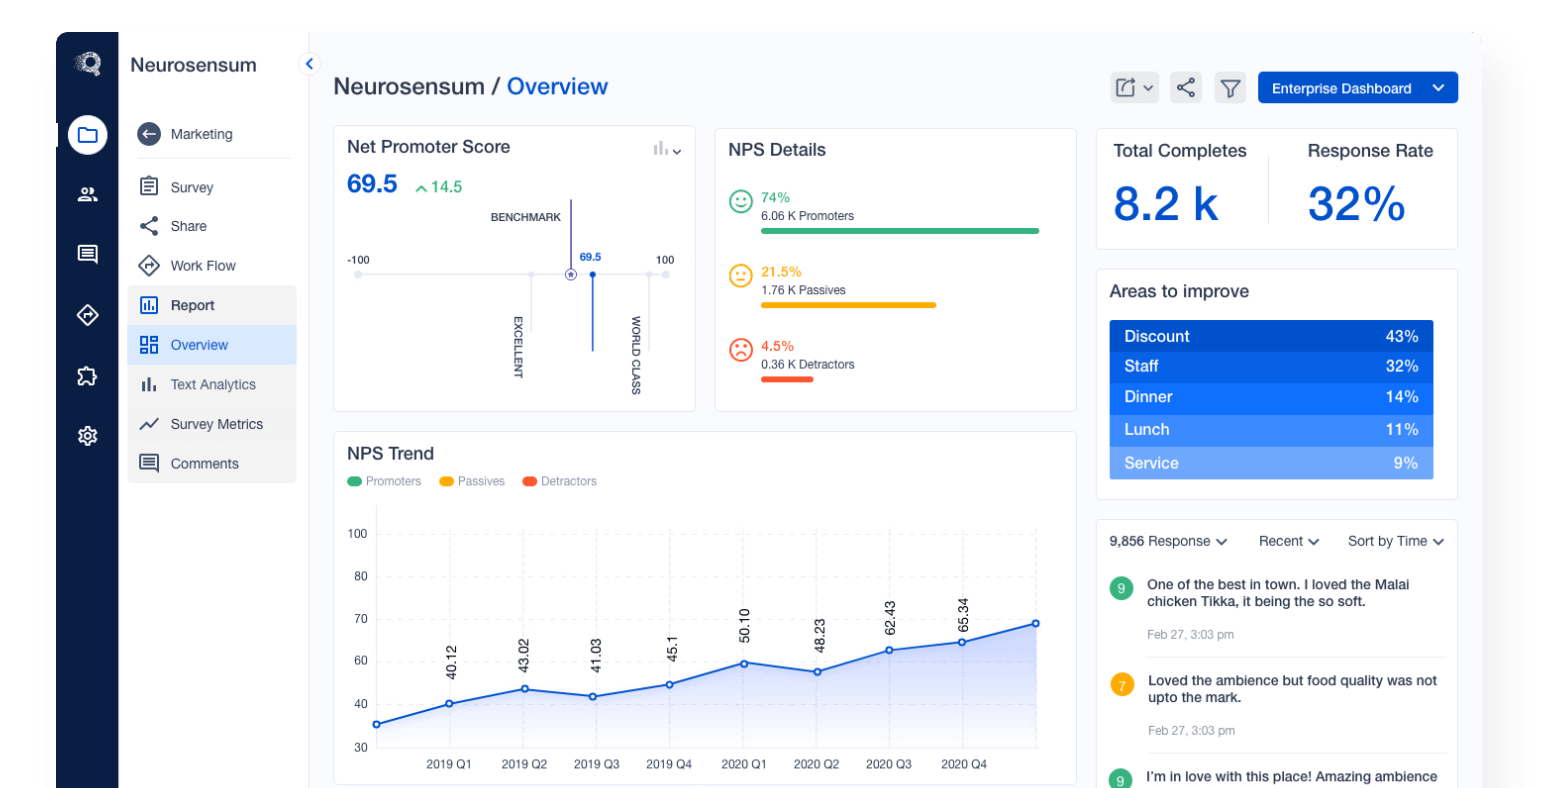
Task: Open the people/contacts icon in dark sidebar
Action: pyautogui.click(x=88, y=195)
